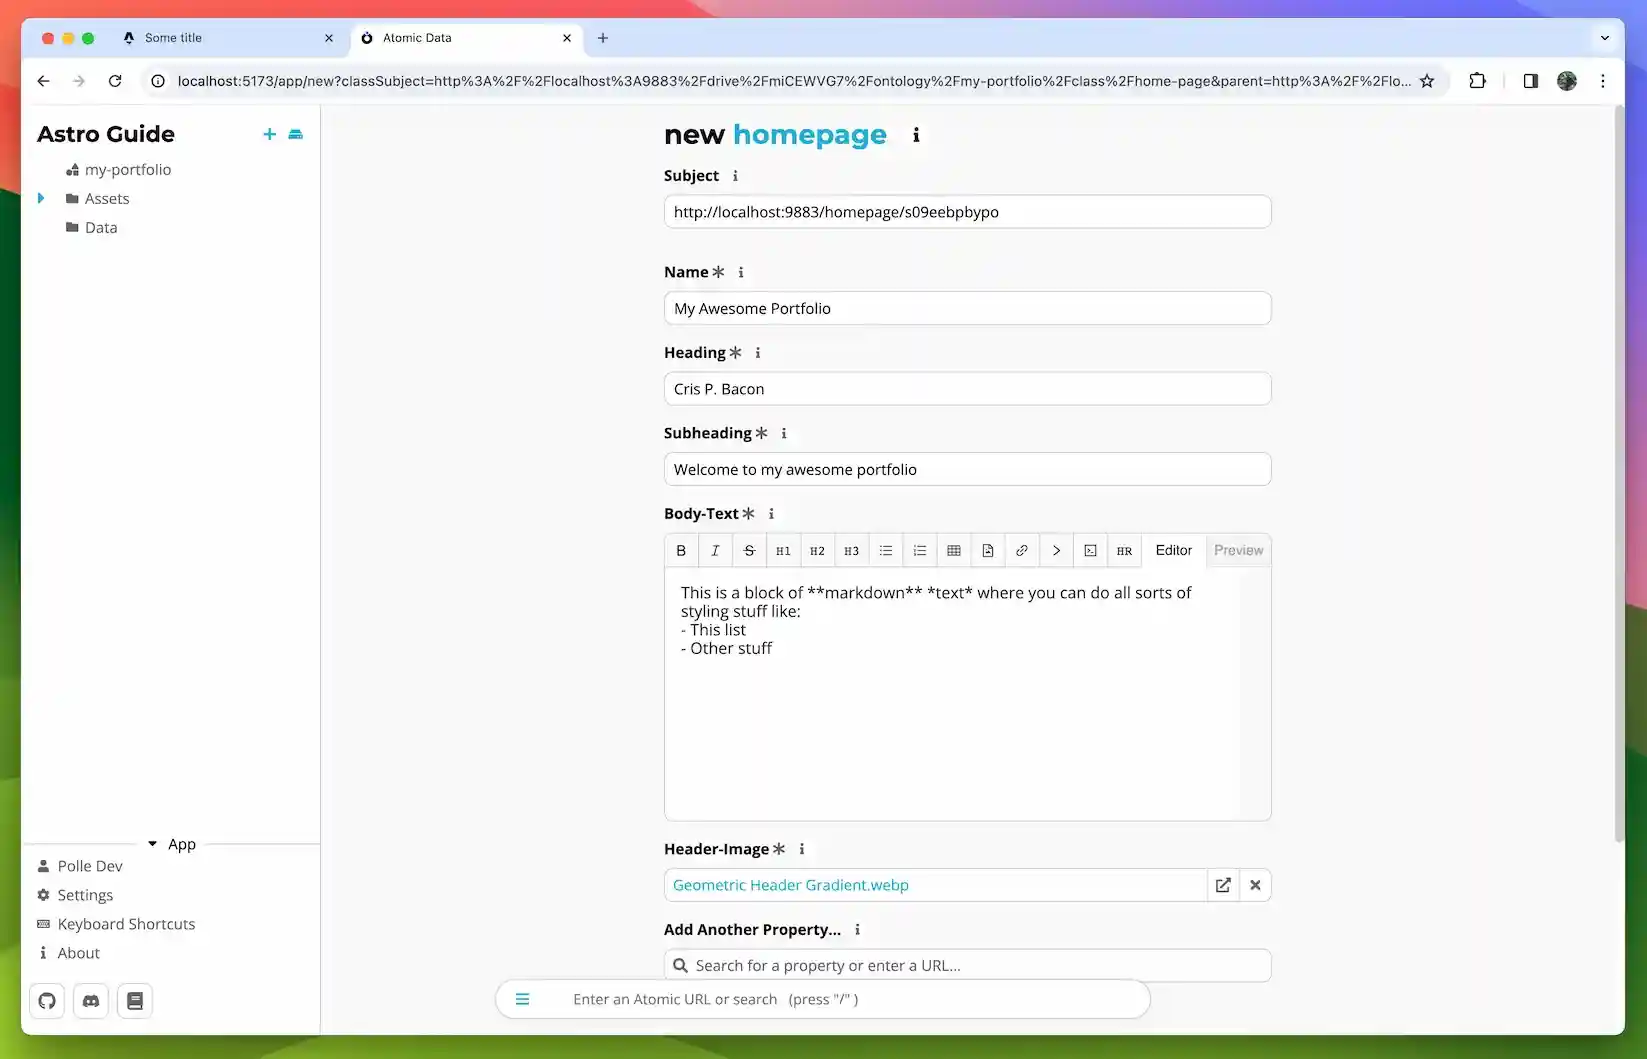Focus the Subject URL input field
Screen dimensions: 1647x1059
point(967,212)
